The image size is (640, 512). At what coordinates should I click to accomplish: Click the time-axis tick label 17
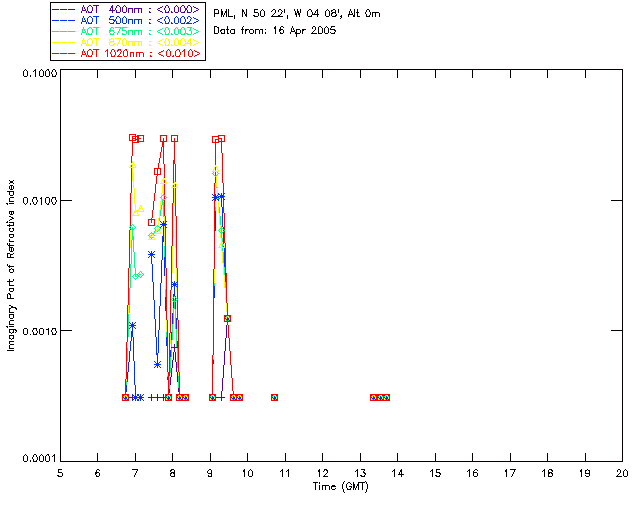[x=510, y=473]
